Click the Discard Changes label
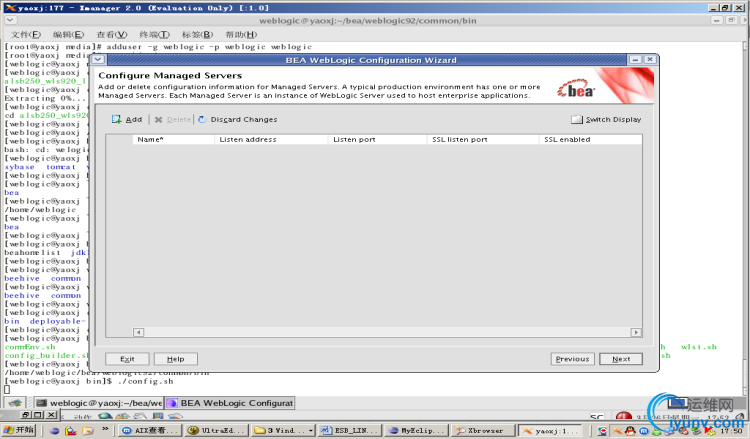The height and width of the screenshot is (439, 750). coord(244,120)
